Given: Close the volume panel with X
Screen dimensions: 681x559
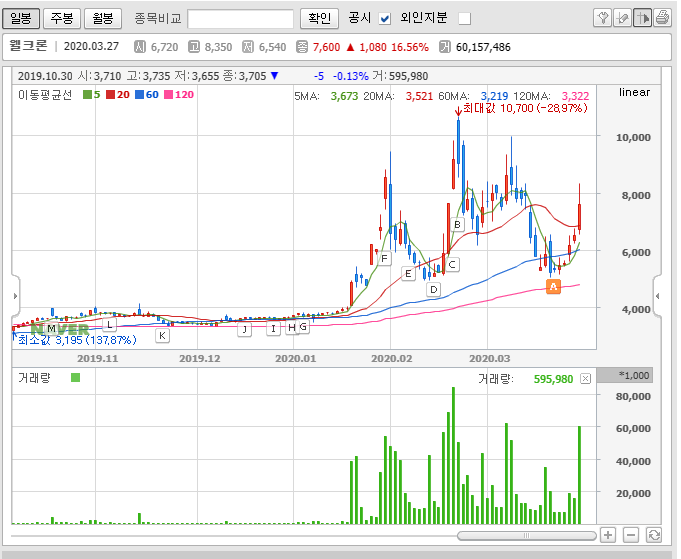Looking at the screenshot, I should (585, 379).
